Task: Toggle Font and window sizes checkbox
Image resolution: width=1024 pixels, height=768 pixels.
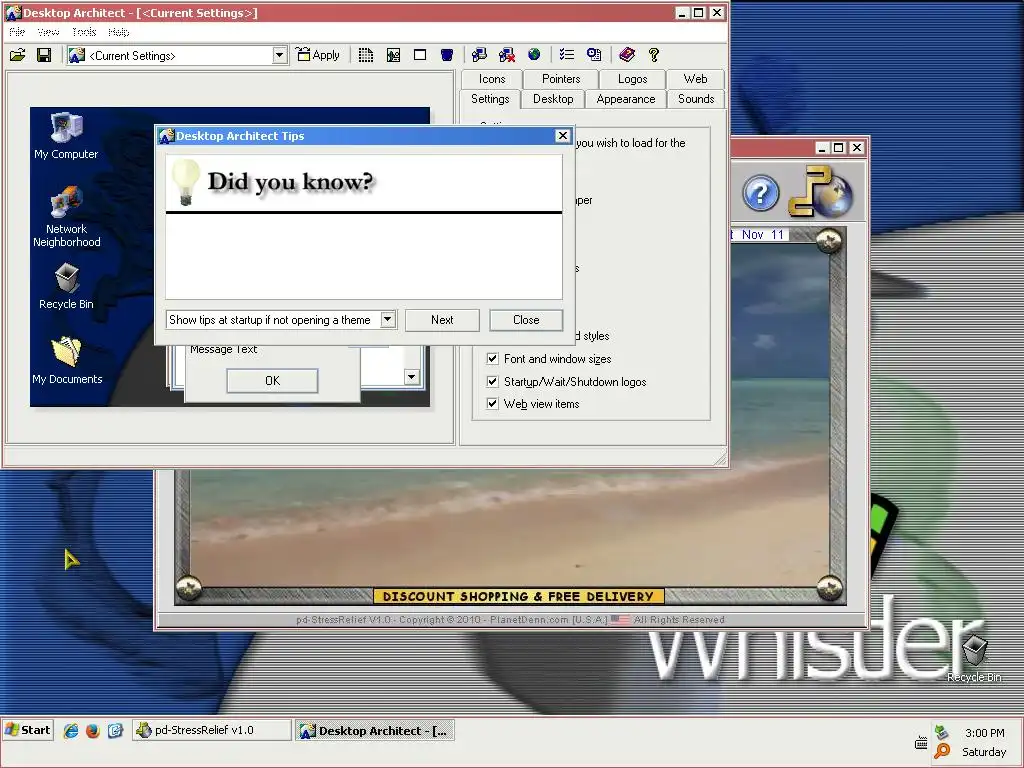Action: pyautogui.click(x=492, y=359)
